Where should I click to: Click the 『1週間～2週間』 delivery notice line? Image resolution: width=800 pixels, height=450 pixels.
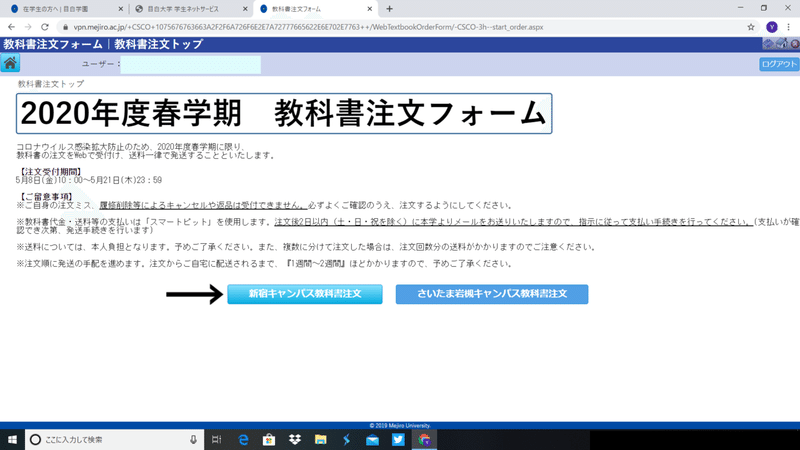264,264
